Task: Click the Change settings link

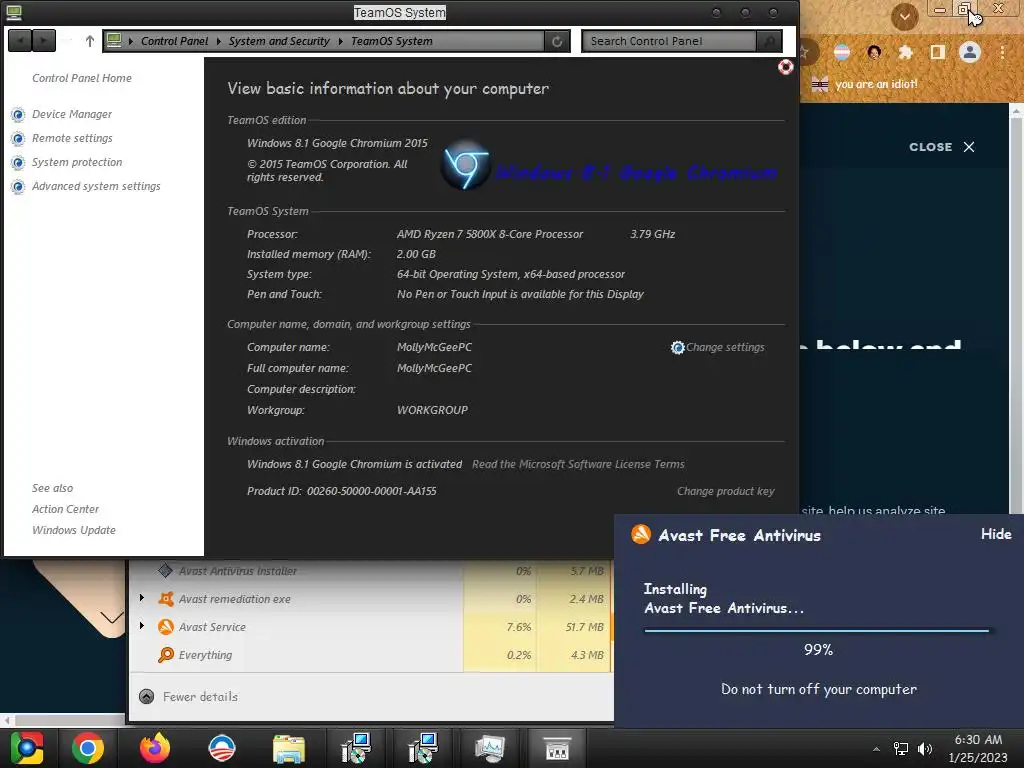Action: 725,347
